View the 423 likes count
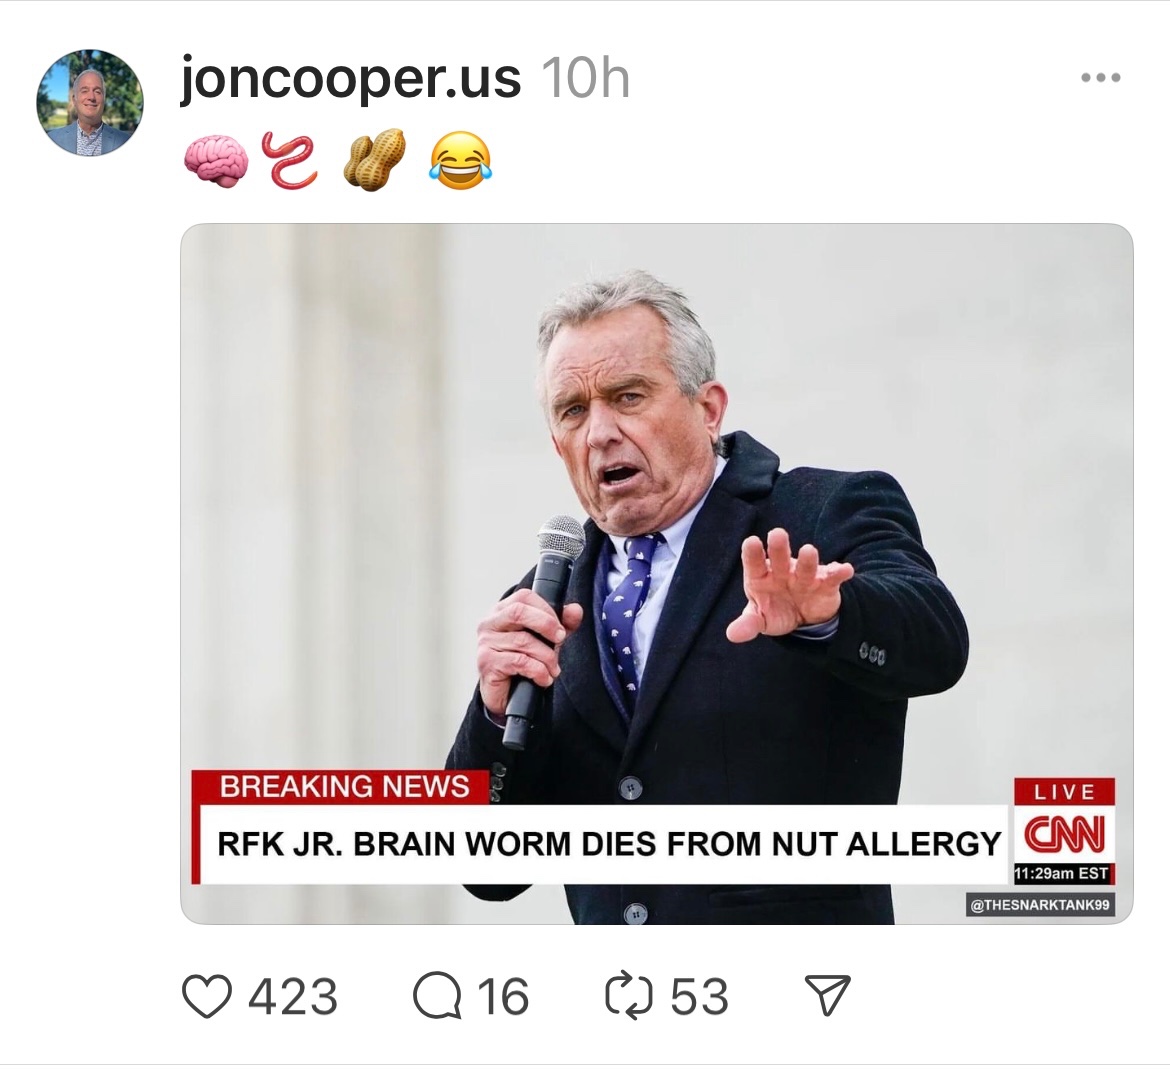This screenshot has height=1069, width=1170. click(292, 997)
